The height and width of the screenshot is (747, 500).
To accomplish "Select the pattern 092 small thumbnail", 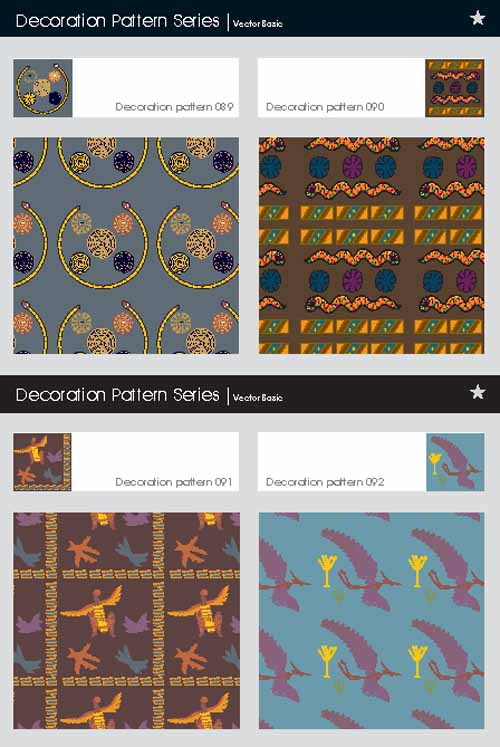I will click(455, 462).
